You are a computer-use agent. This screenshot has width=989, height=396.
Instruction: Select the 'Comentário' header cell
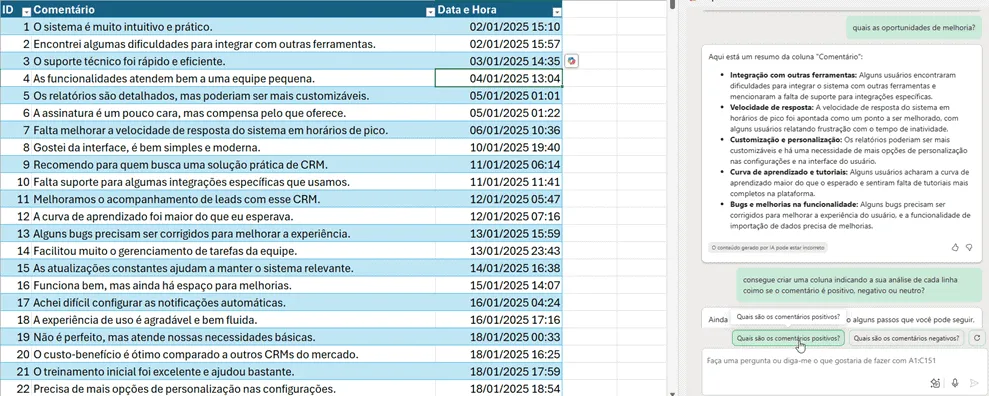point(233,9)
